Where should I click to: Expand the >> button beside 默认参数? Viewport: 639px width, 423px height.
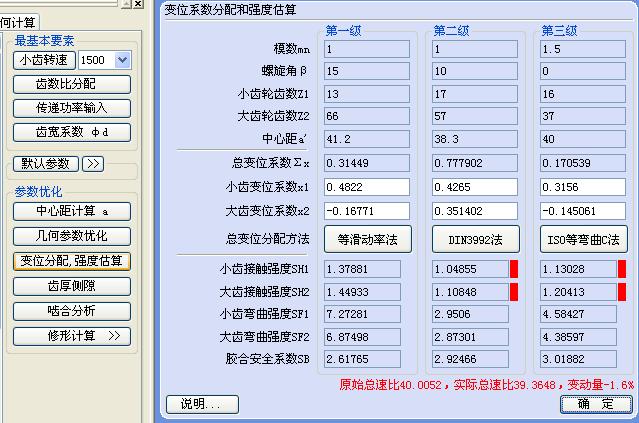[93, 164]
